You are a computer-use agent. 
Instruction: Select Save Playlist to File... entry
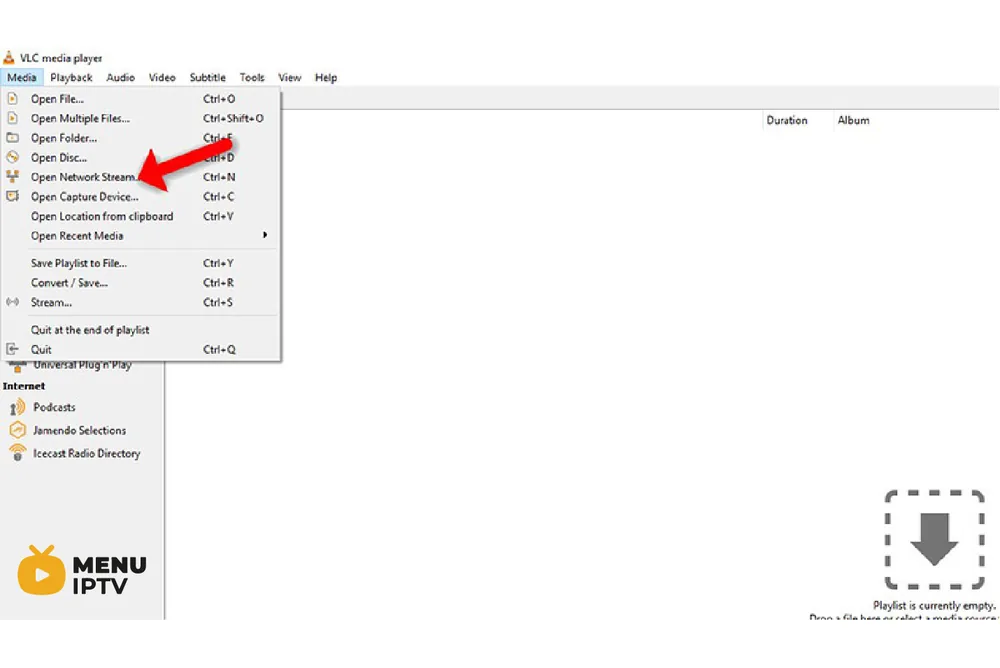(141, 263)
